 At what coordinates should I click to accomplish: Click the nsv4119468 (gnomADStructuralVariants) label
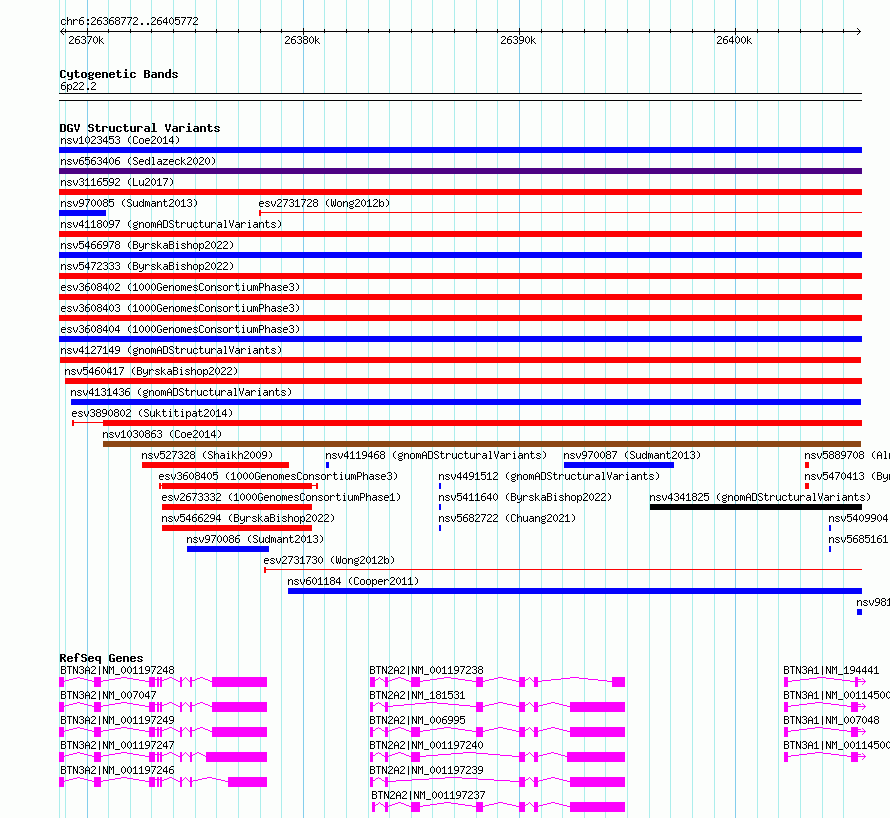436,455
